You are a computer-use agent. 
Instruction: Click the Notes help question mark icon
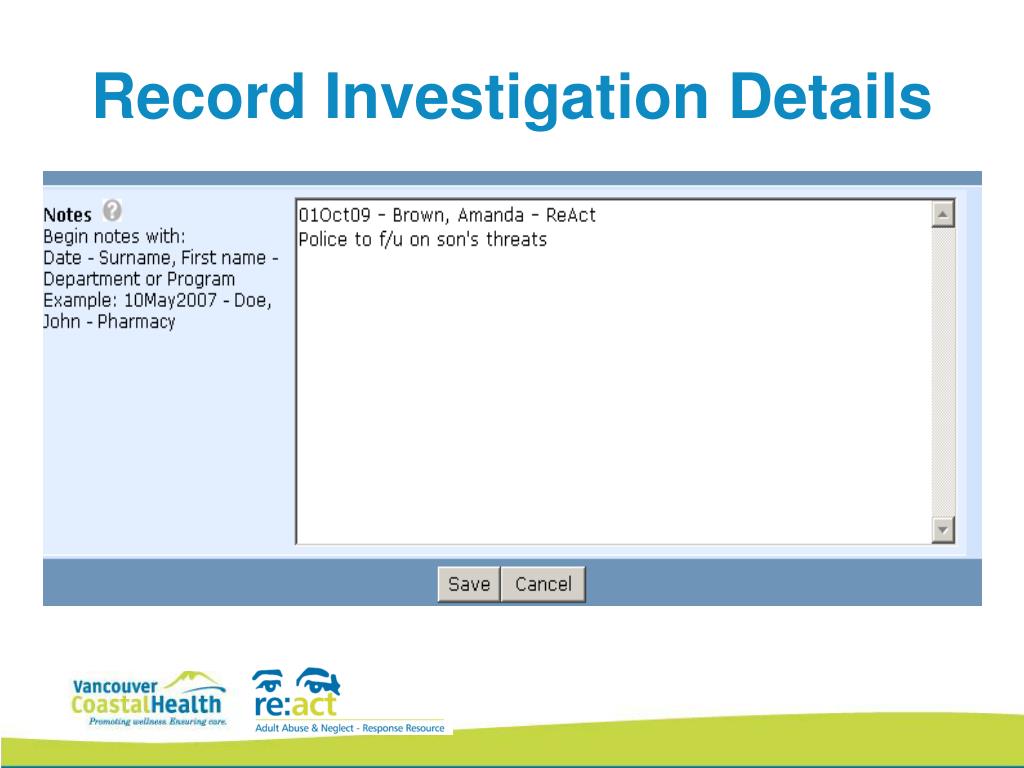(112, 211)
